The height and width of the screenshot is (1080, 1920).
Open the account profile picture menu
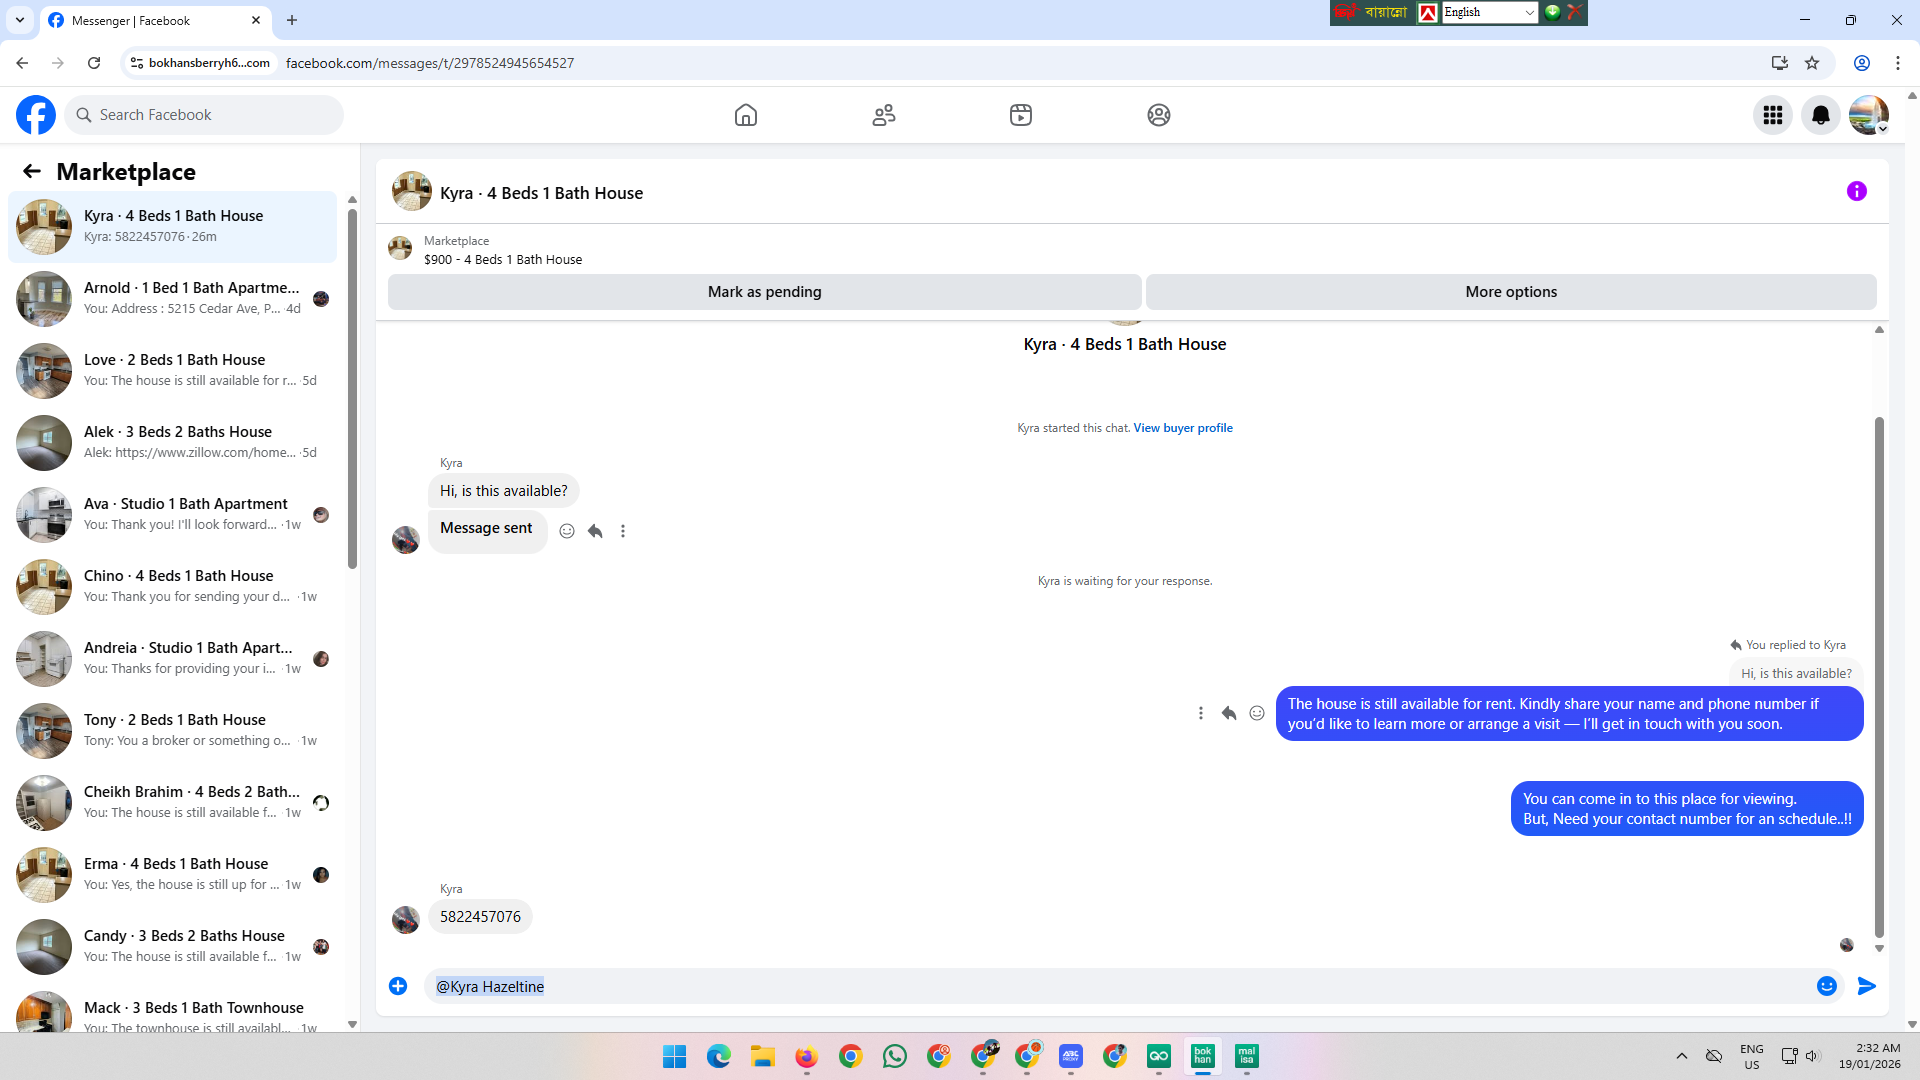[1869, 115]
